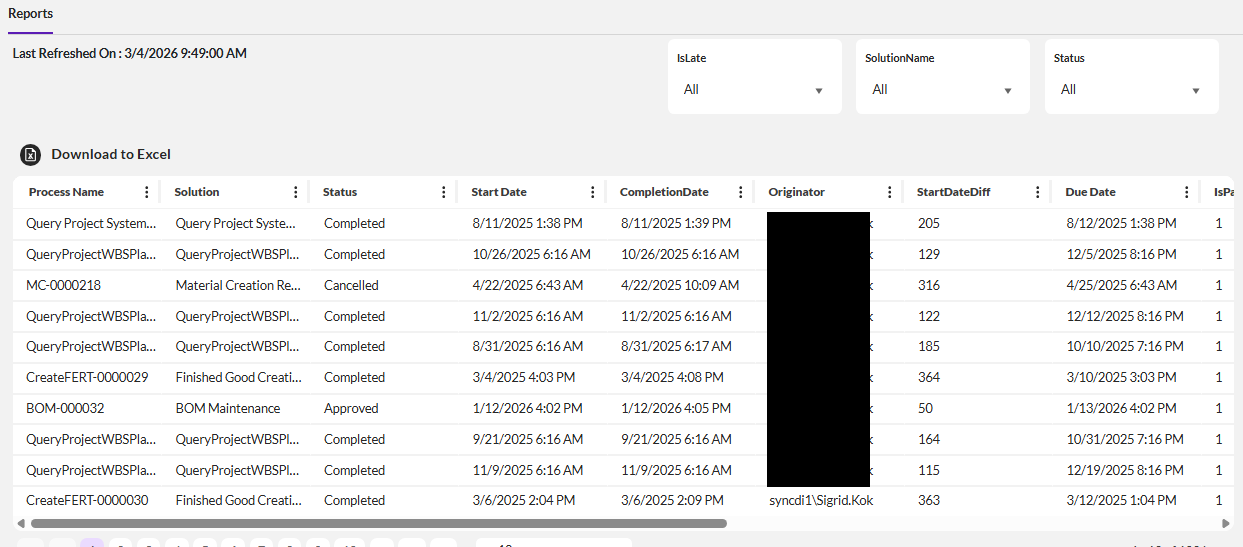Click the Excel file download icon
This screenshot has height=547, width=1243.
click(x=31, y=155)
